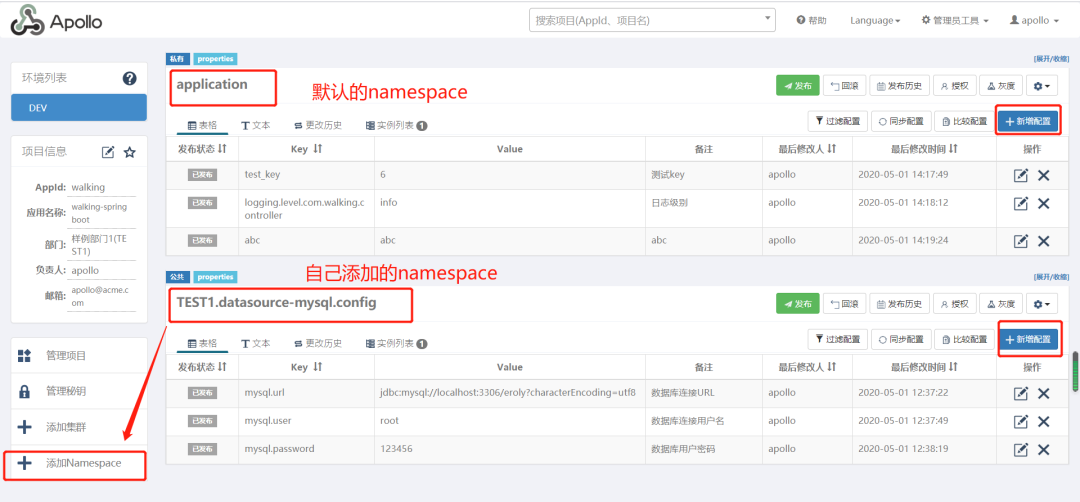Collapse the application namespace via 展开/收缩

point(1051,59)
